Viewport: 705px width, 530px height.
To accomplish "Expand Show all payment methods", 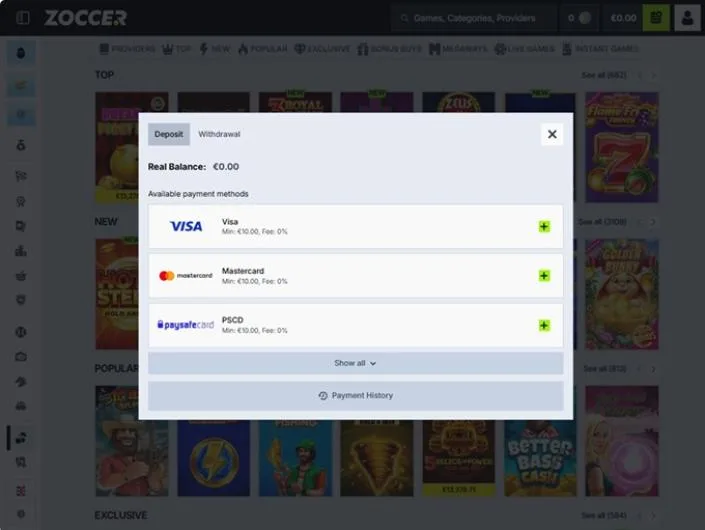I will coord(355,363).
